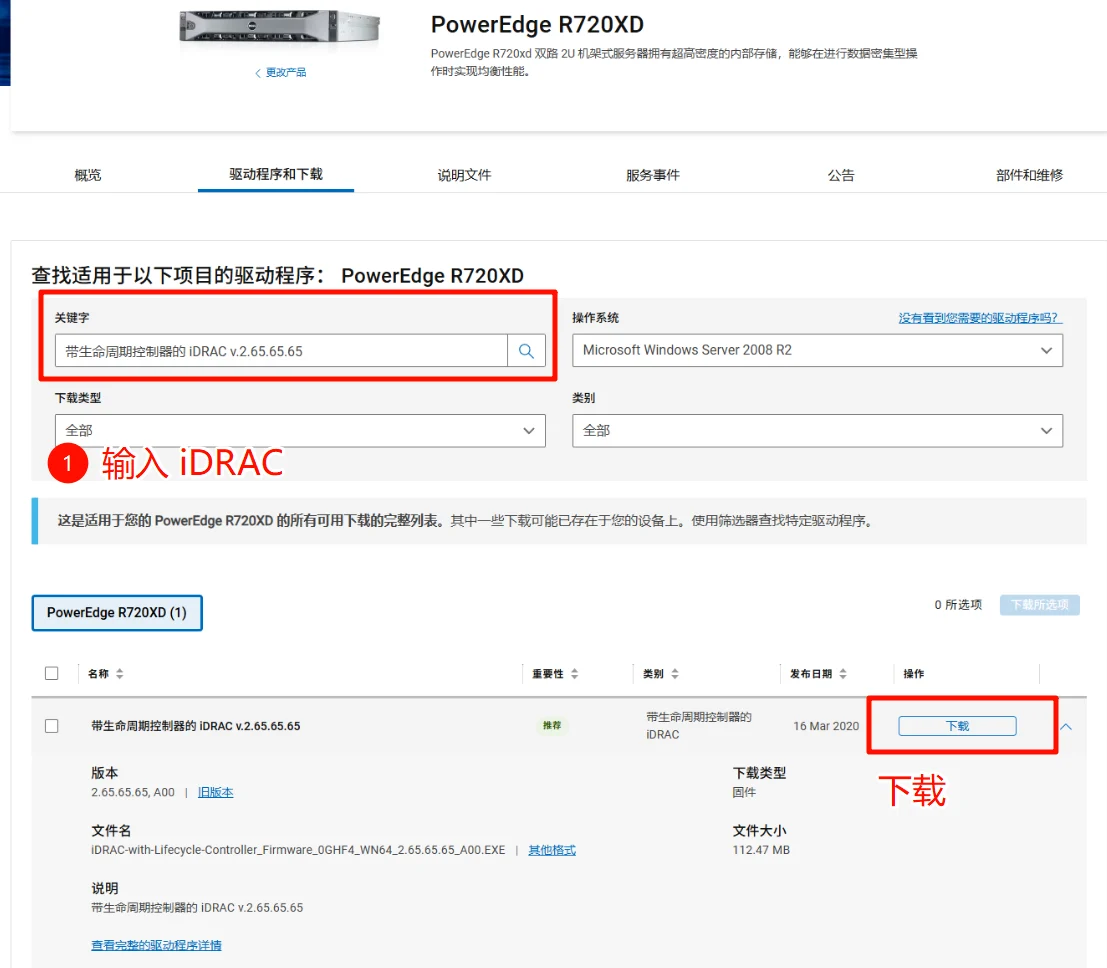1107x968 pixels.
Task: Open 没有看到您需要的驱动程序吗 link
Action: 980,318
